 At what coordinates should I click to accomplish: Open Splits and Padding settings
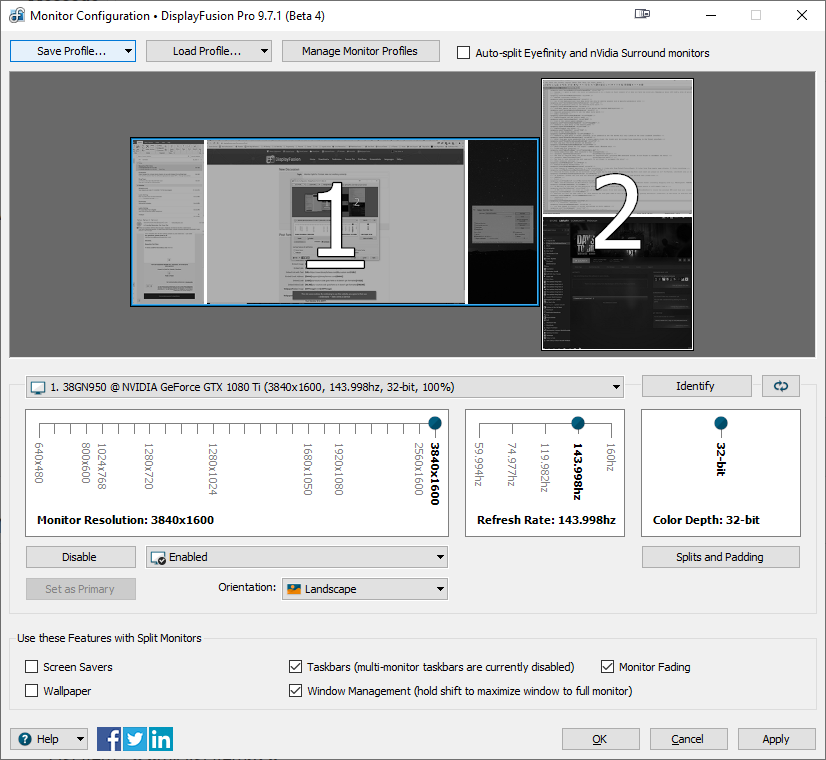[720, 557]
